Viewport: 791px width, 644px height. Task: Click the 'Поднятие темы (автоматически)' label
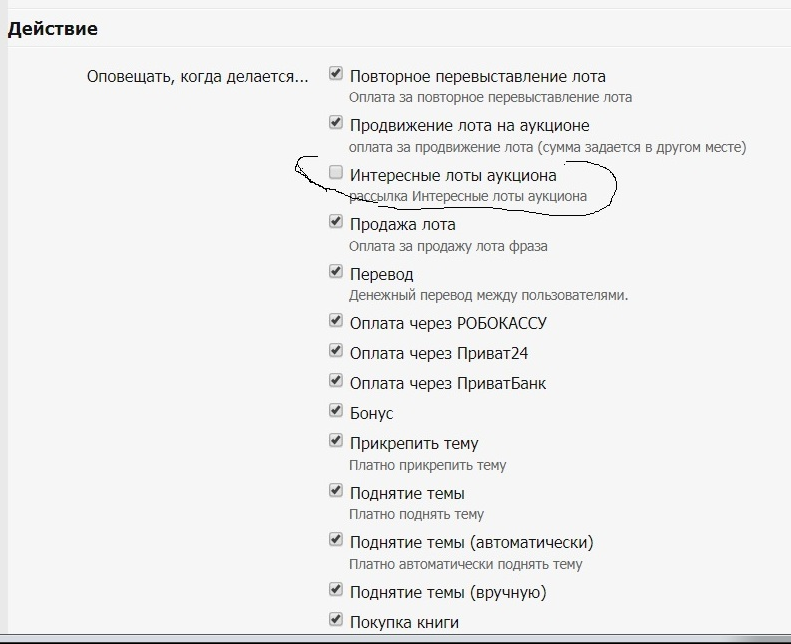[472, 543]
